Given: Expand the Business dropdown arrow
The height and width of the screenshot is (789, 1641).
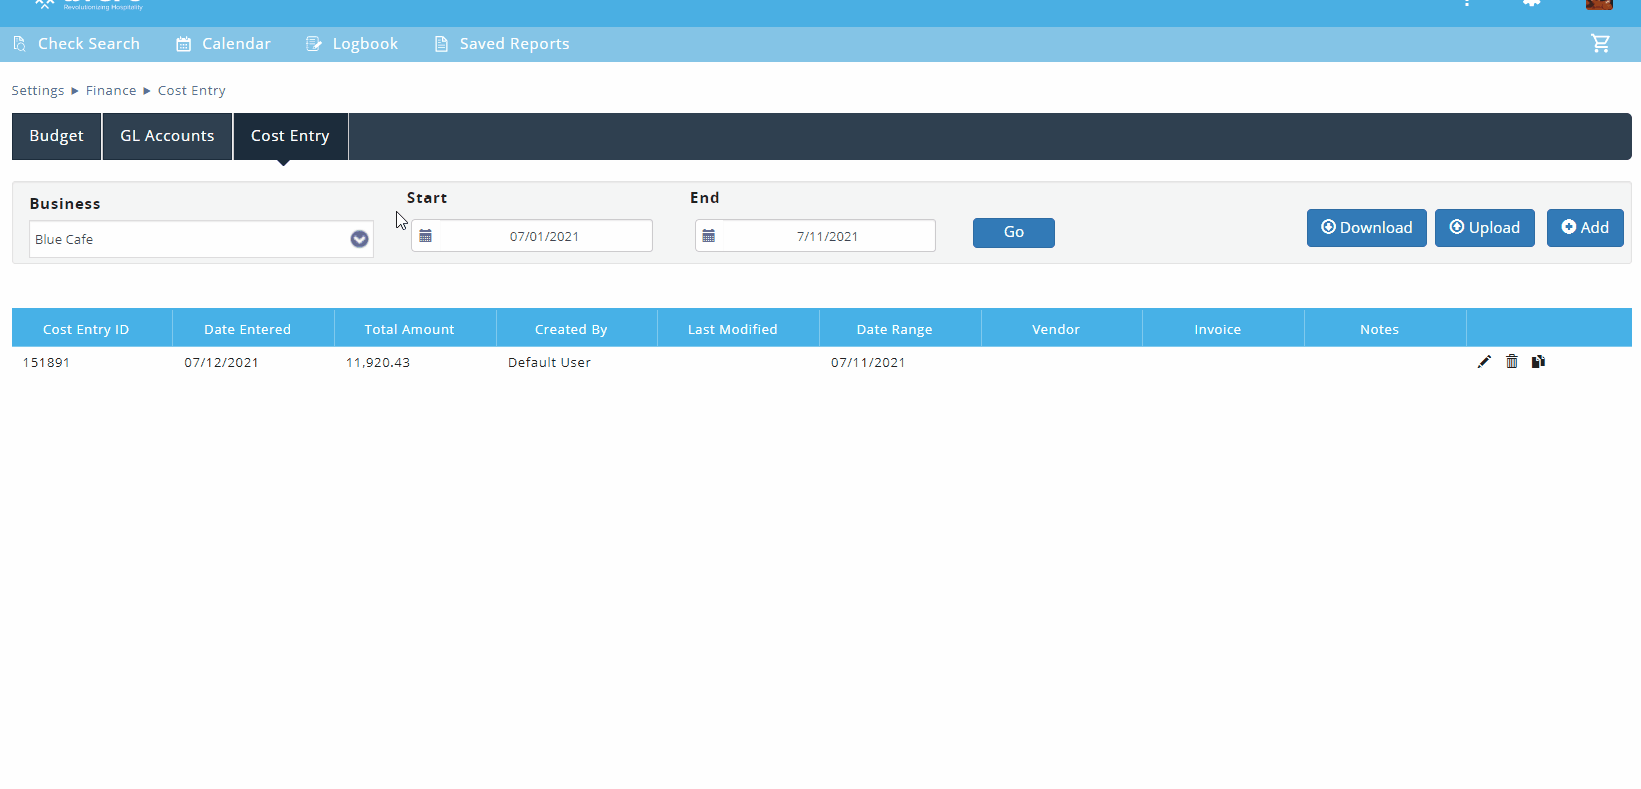Looking at the screenshot, I should tap(359, 239).
